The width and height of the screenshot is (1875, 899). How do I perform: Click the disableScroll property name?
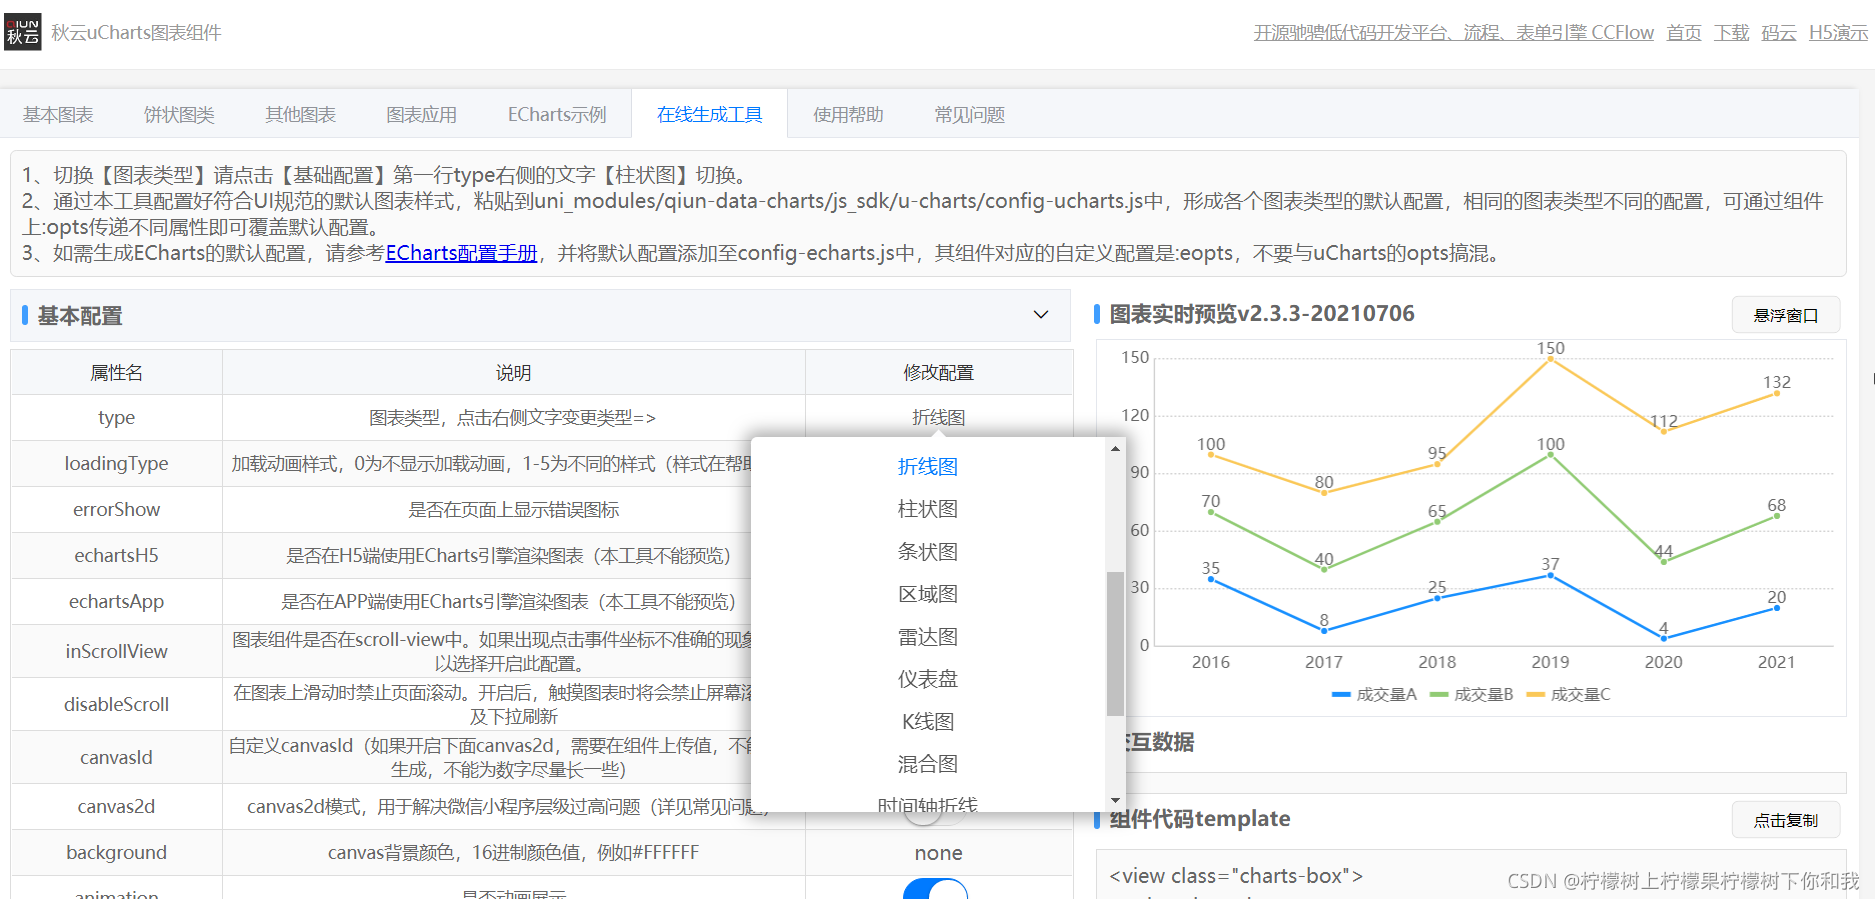(x=116, y=705)
